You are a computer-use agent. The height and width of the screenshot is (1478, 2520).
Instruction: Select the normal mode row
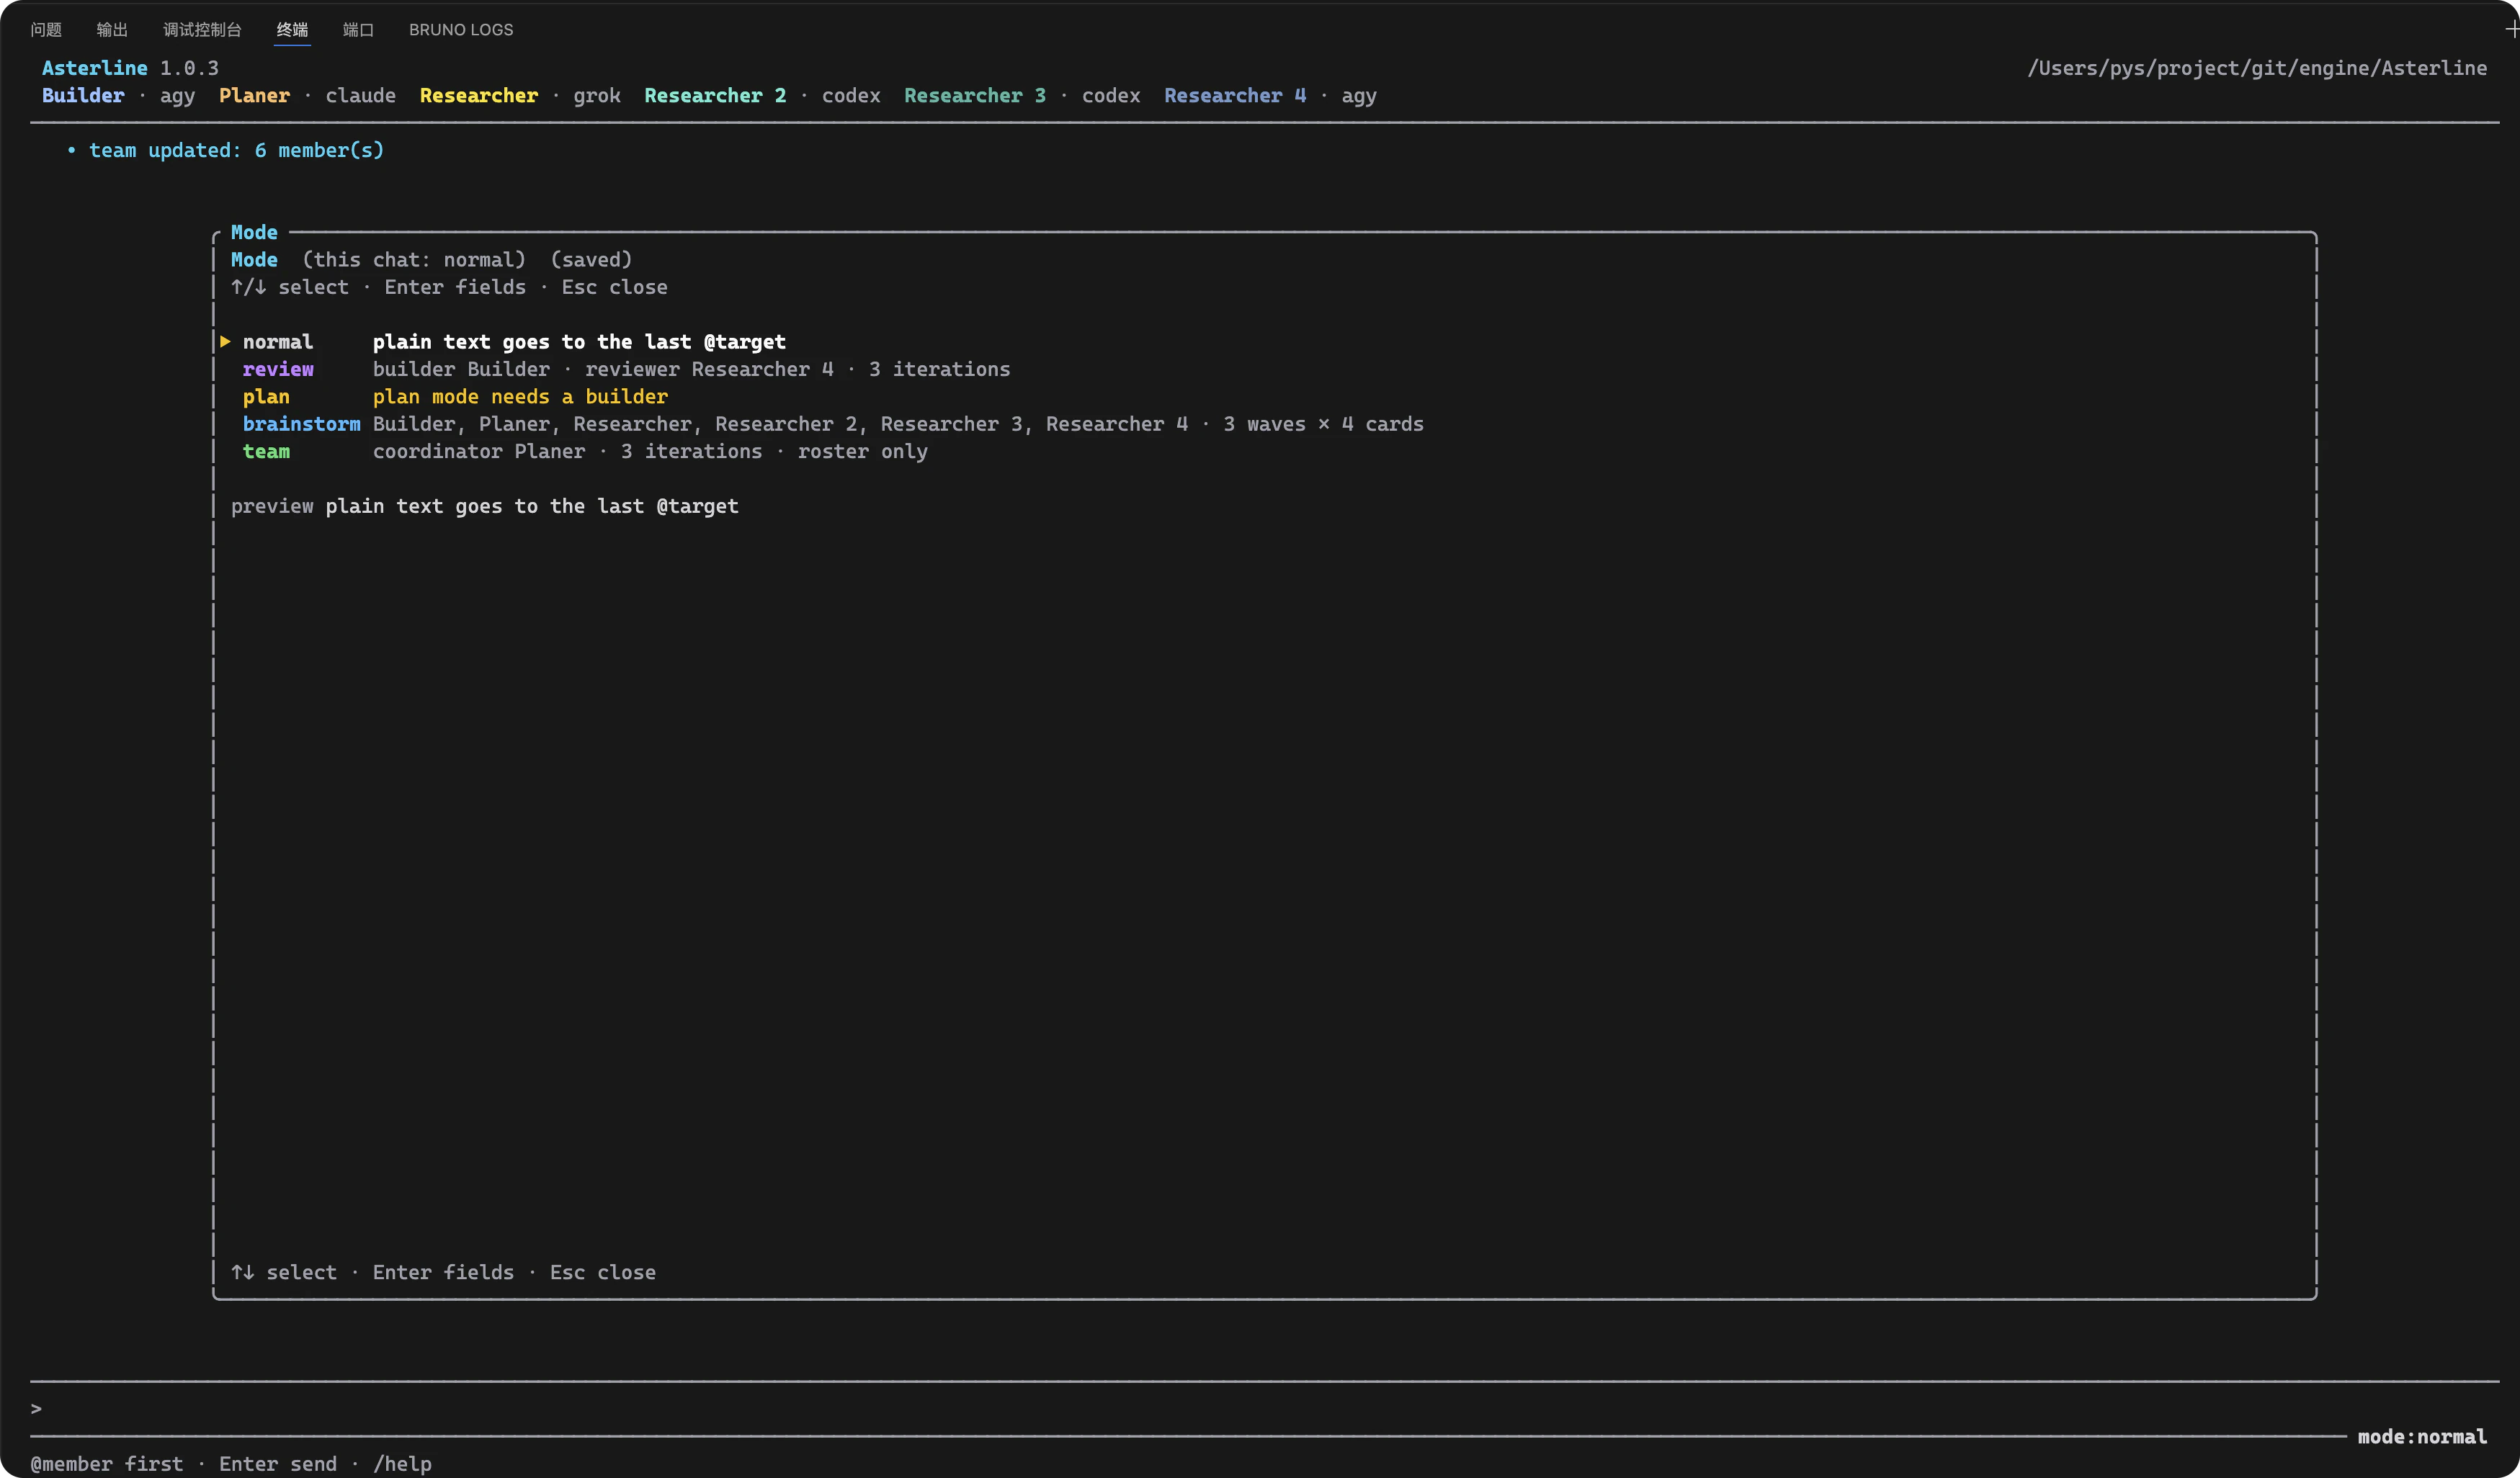(1265, 342)
